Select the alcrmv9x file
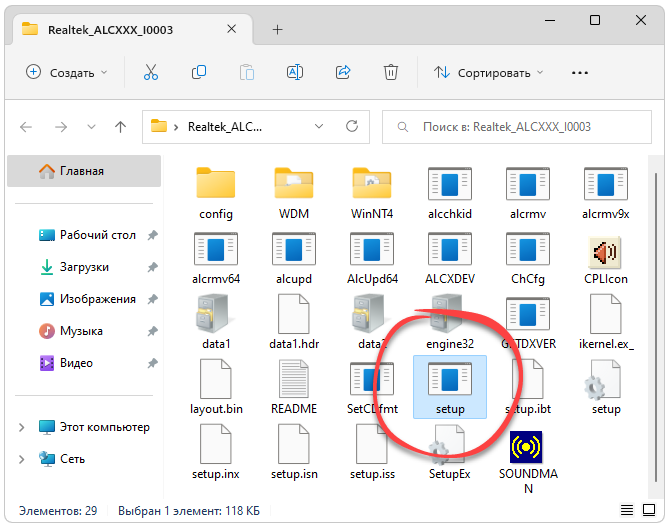The height and width of the screenshot is (528, 668). click(606, 193)
